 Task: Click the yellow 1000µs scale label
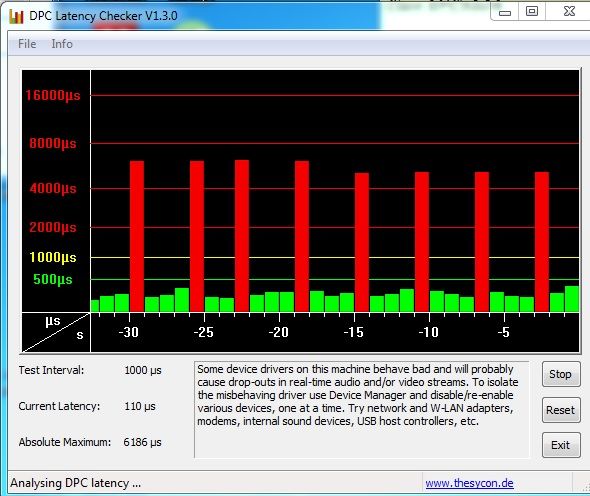[x=53, y=257]
